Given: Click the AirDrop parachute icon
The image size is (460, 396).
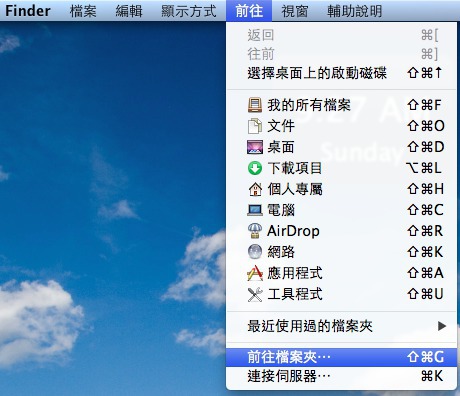Looking at the screenshot, I should click(x=255, y=231).
